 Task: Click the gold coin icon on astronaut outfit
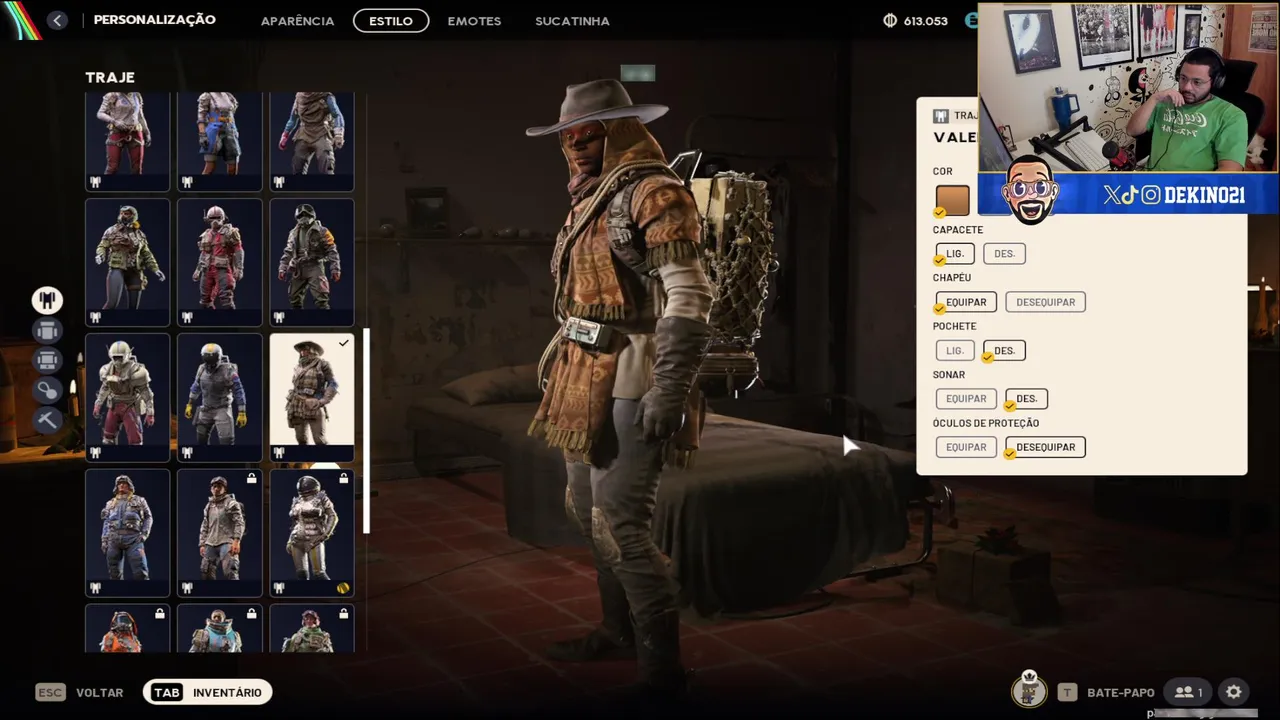click(x=343, y=588)
